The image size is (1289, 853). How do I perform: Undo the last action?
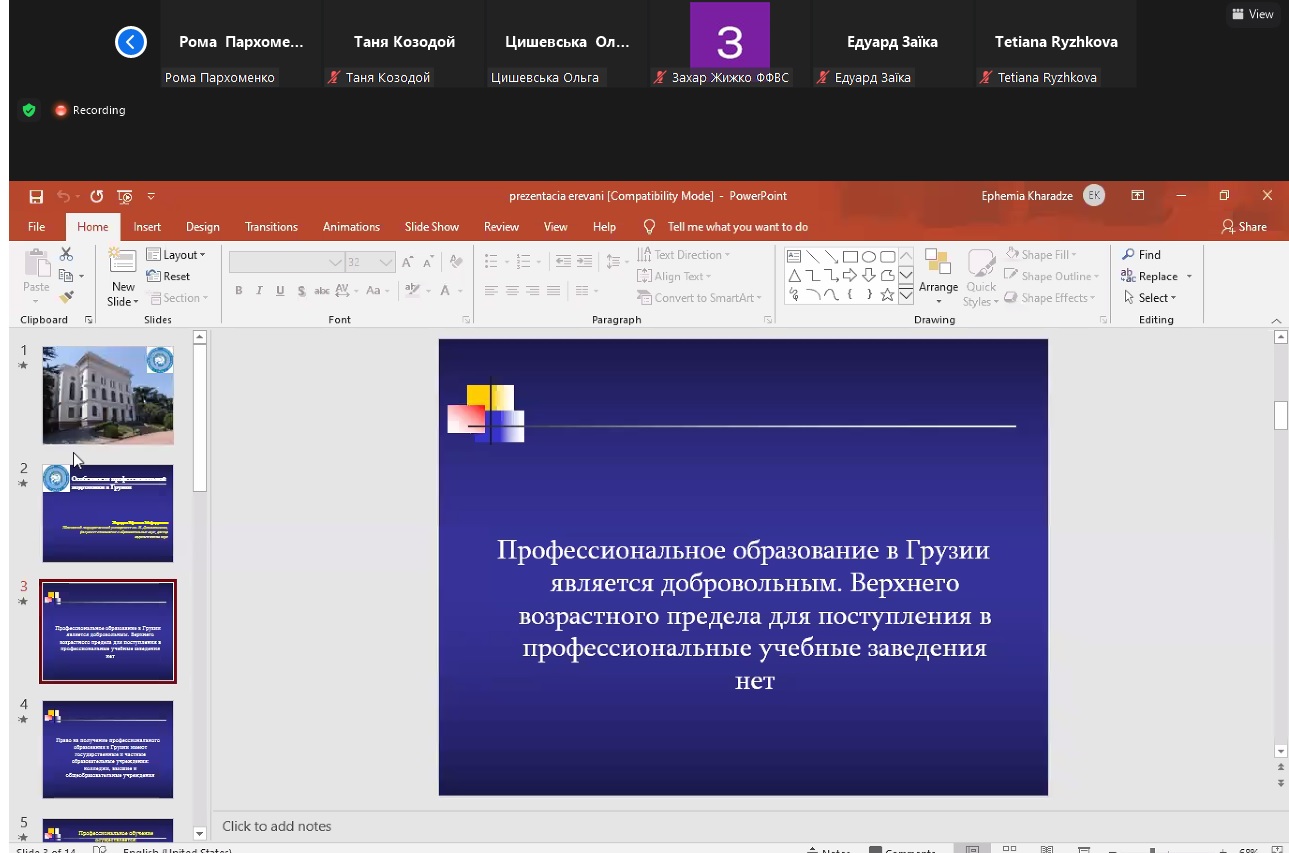pos(64,197)
